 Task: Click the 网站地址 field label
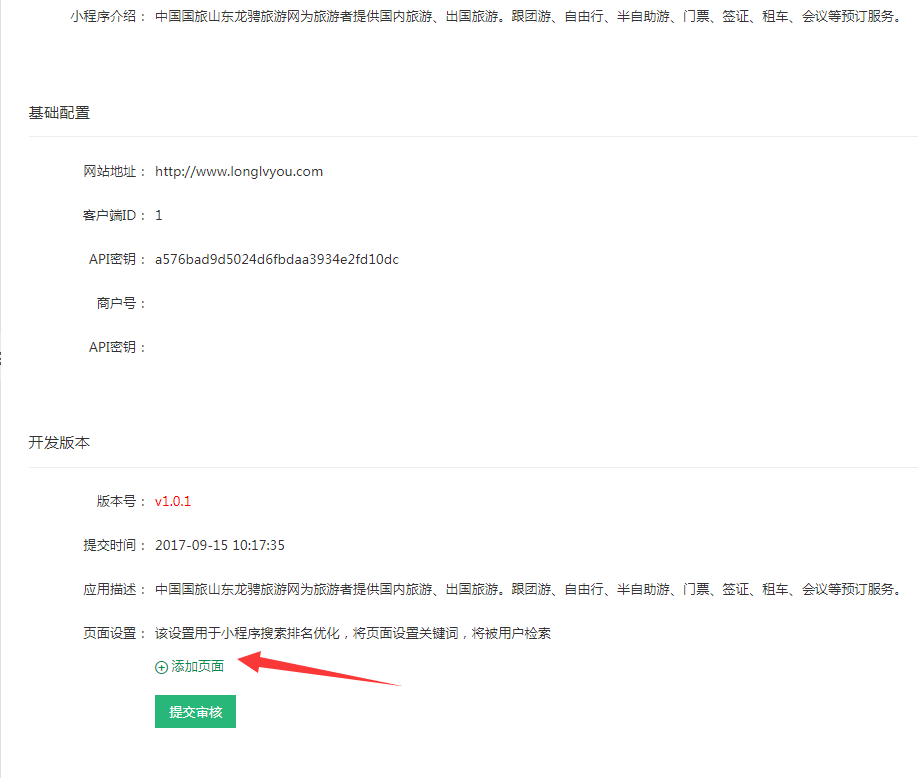pos(114,171)
